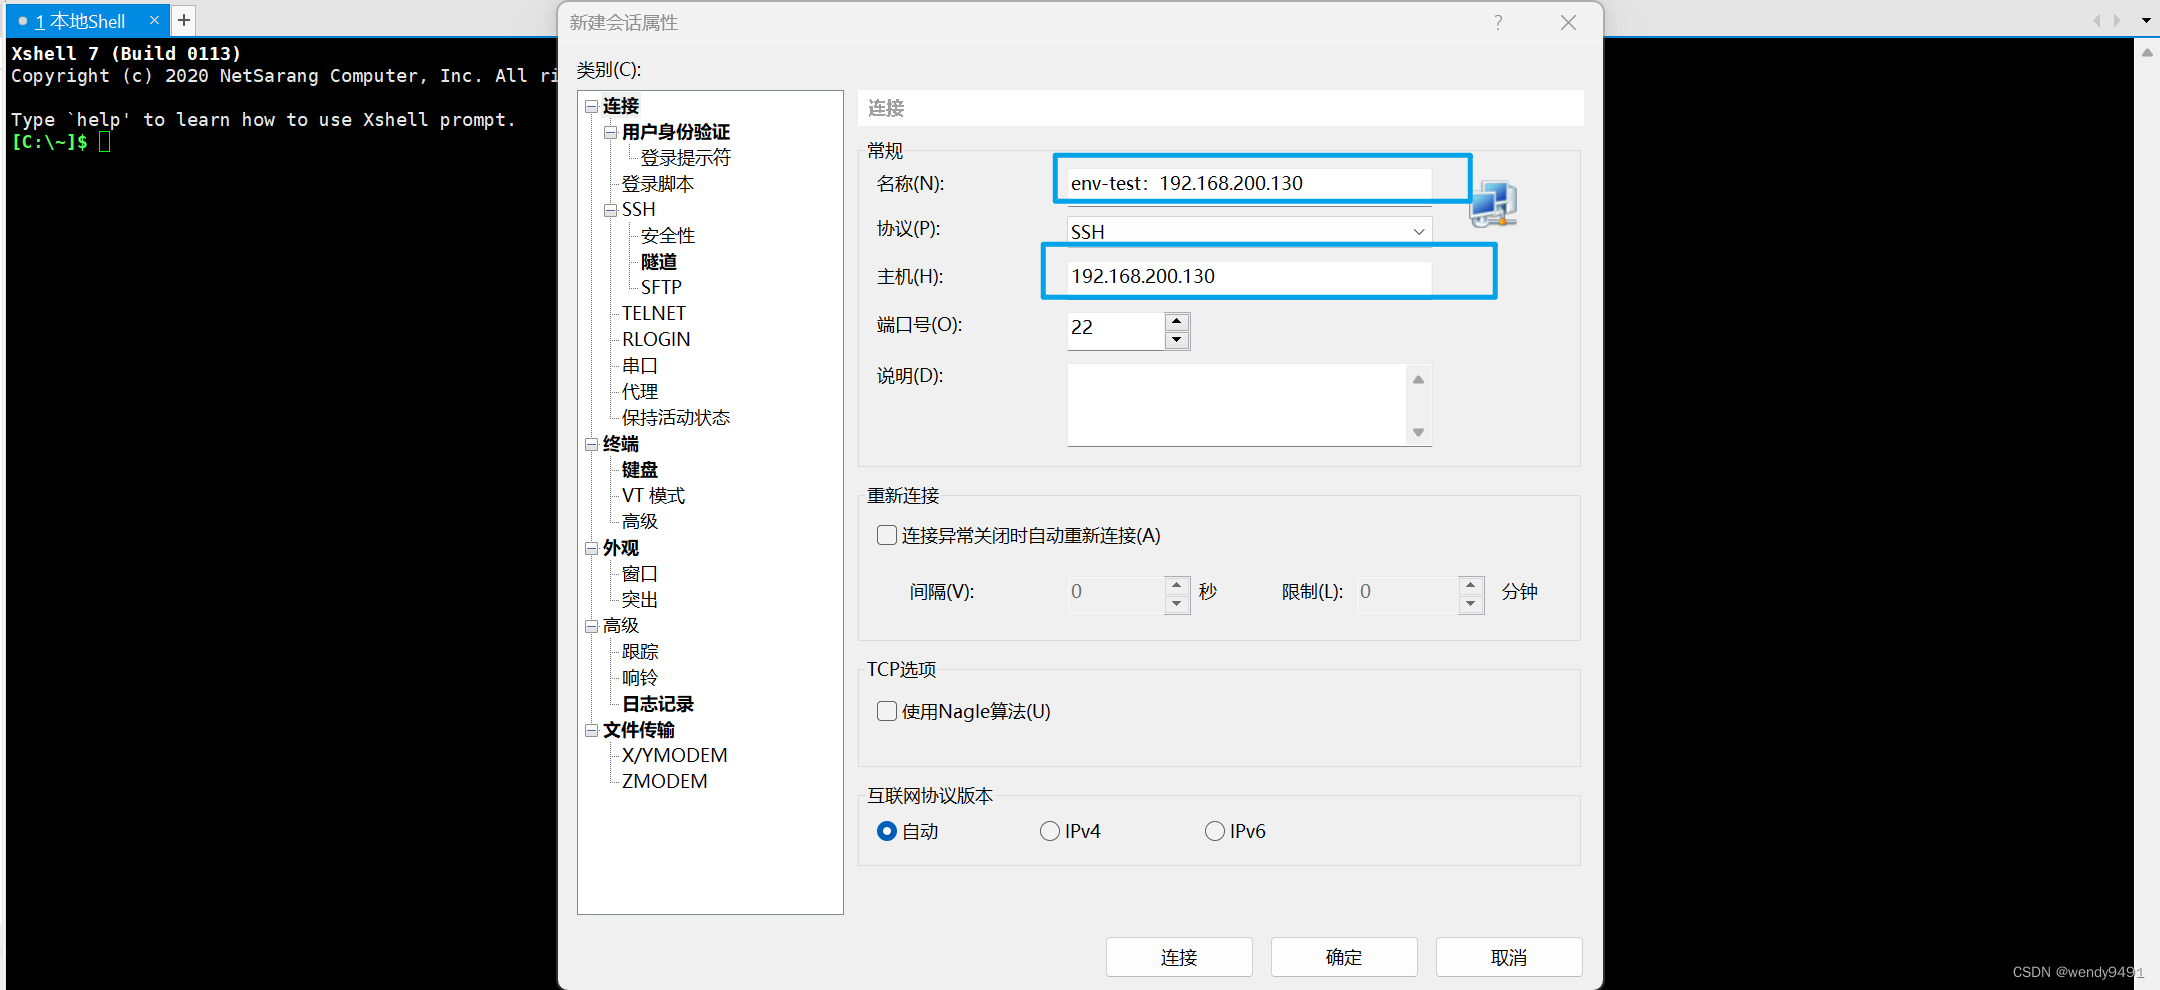Collapse the 终端 tree node

point(591,444)
